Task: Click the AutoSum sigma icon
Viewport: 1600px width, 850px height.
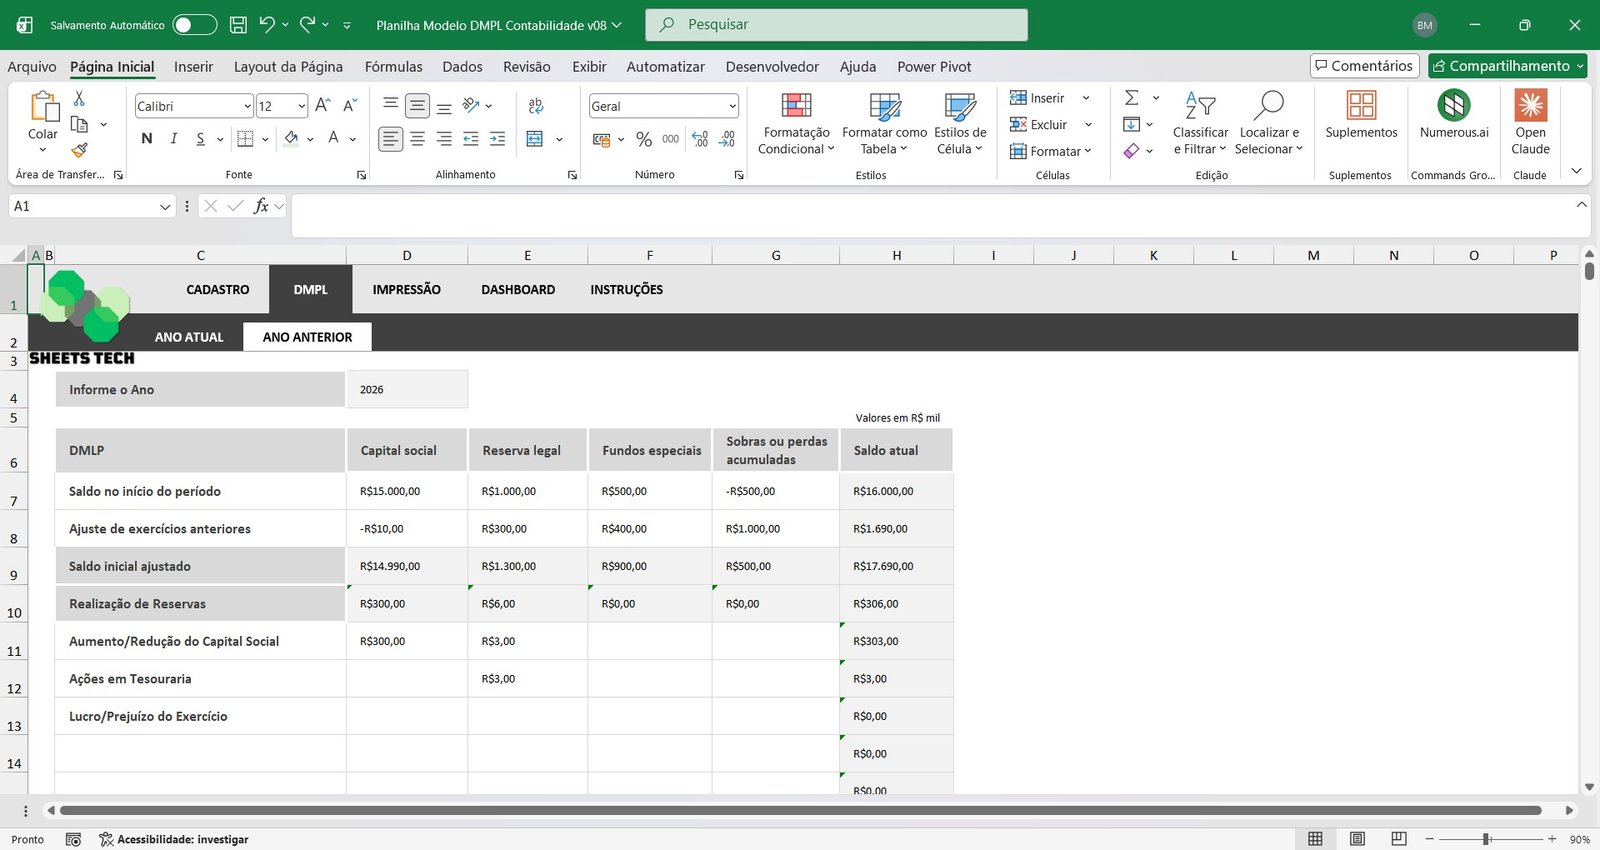Action: (1132, 98)
